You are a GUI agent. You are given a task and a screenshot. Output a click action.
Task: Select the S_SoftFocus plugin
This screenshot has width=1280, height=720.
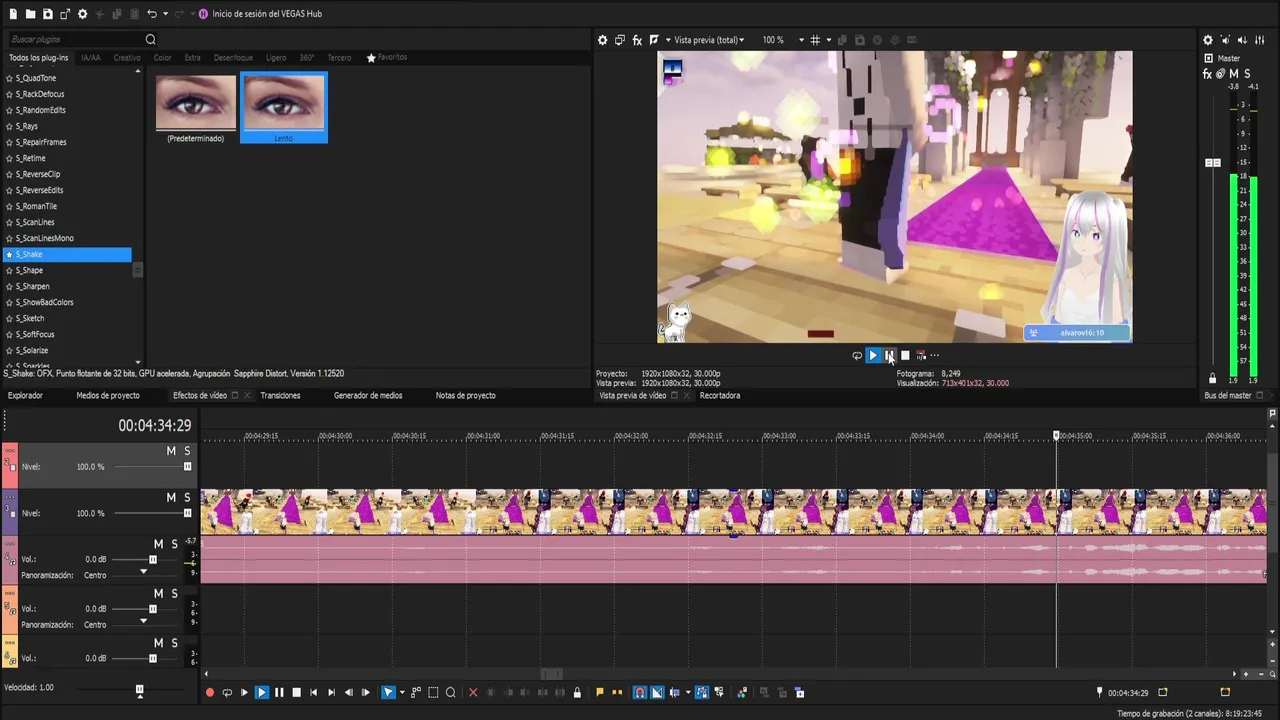click(35, 334)
